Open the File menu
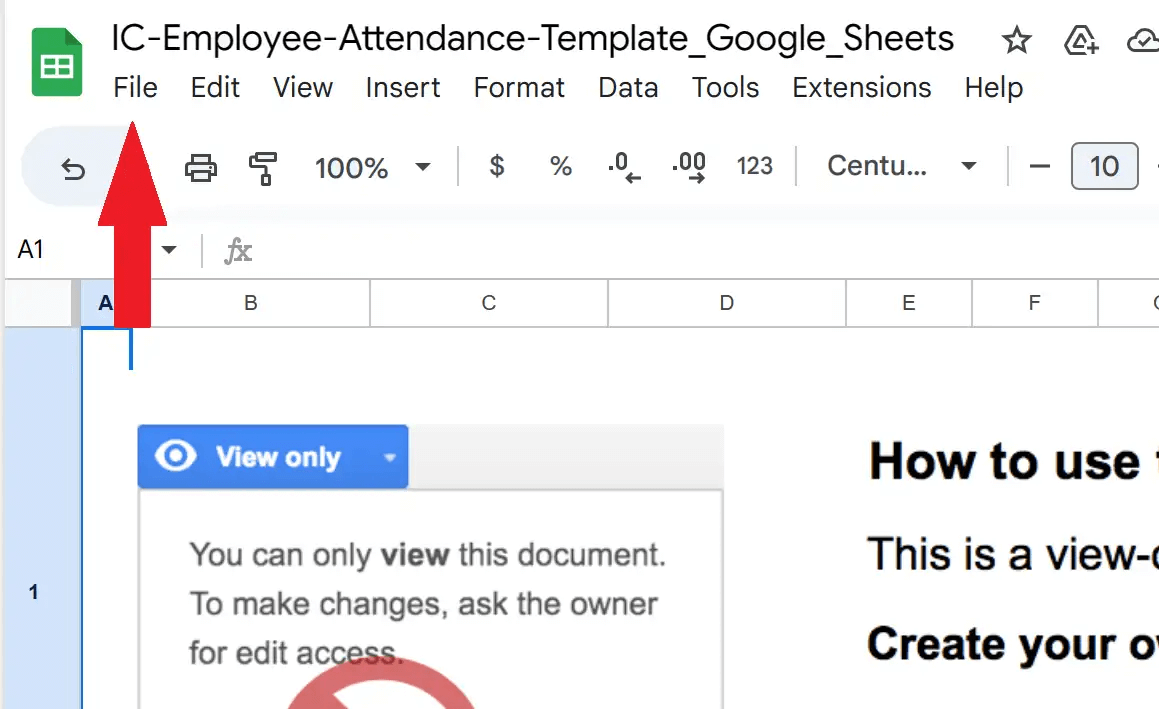The width and height of the screenshot is (1159, 709). click(135, 88)
